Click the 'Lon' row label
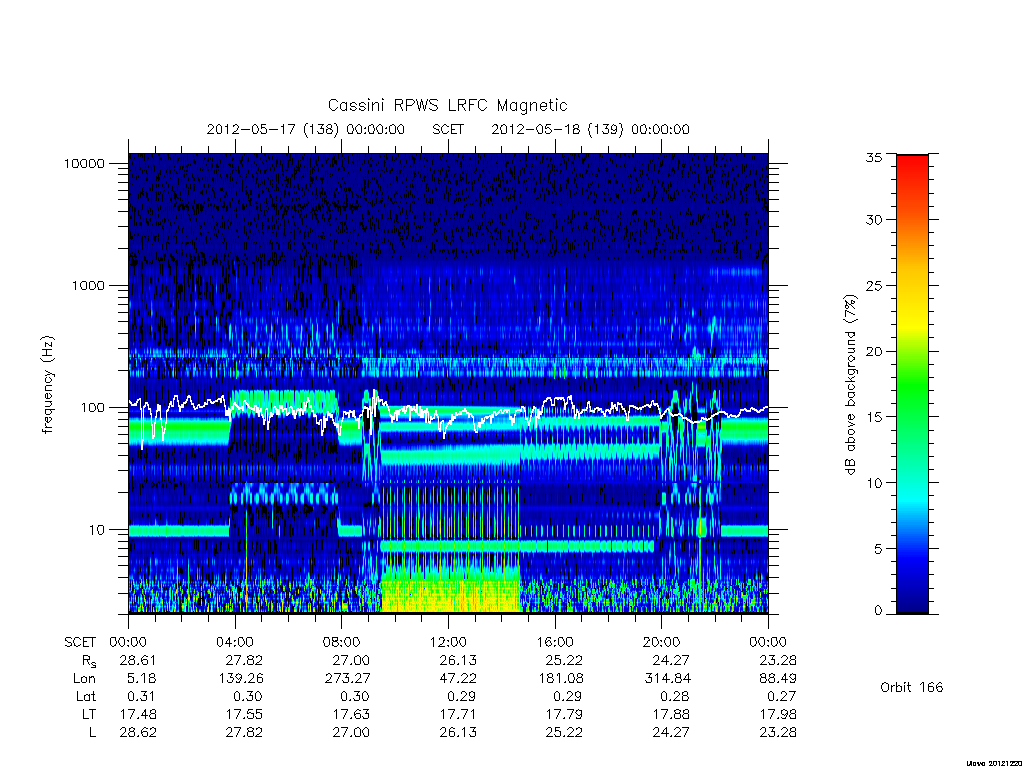 85,679
